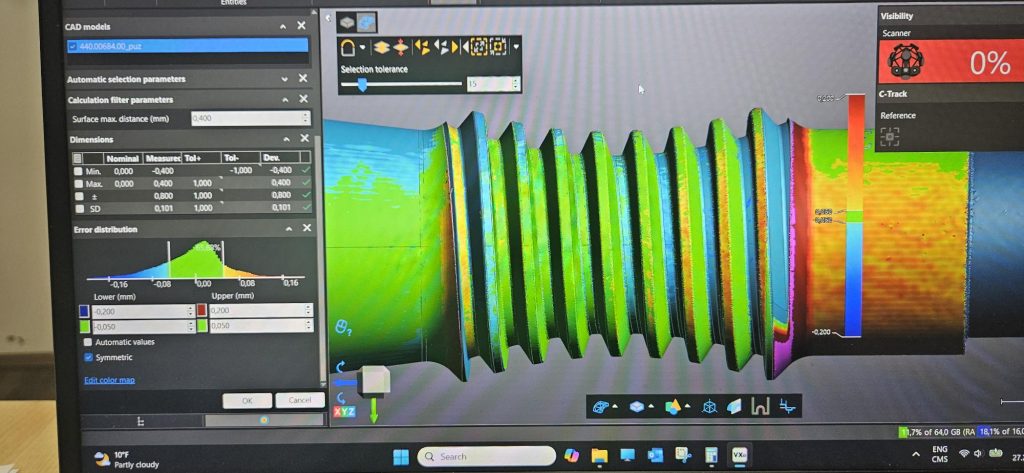
Task: Click the Windows taskbar Search box
Action: [x=486, y=457]
